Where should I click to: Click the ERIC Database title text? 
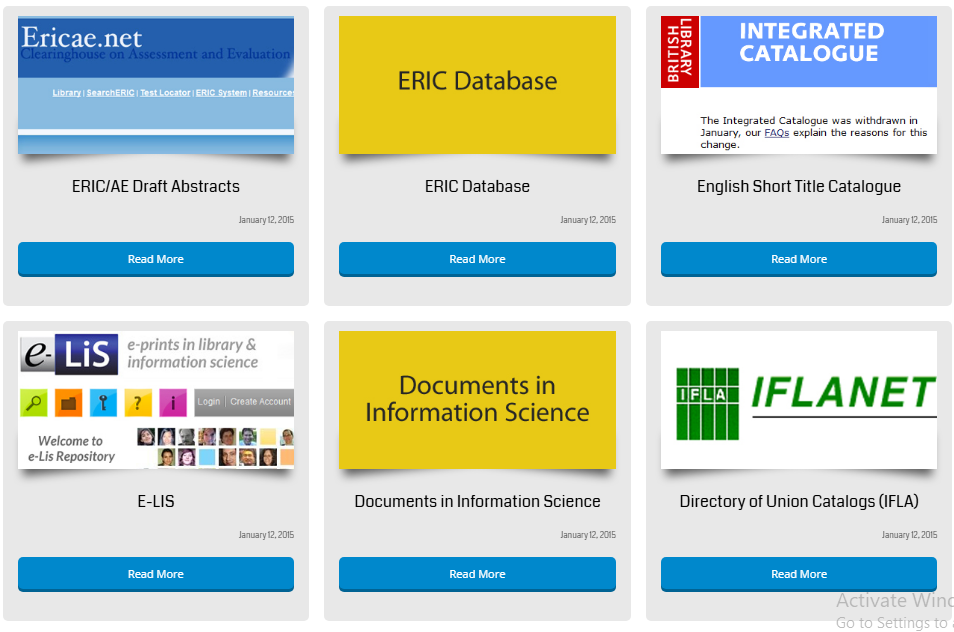point(477,186)
